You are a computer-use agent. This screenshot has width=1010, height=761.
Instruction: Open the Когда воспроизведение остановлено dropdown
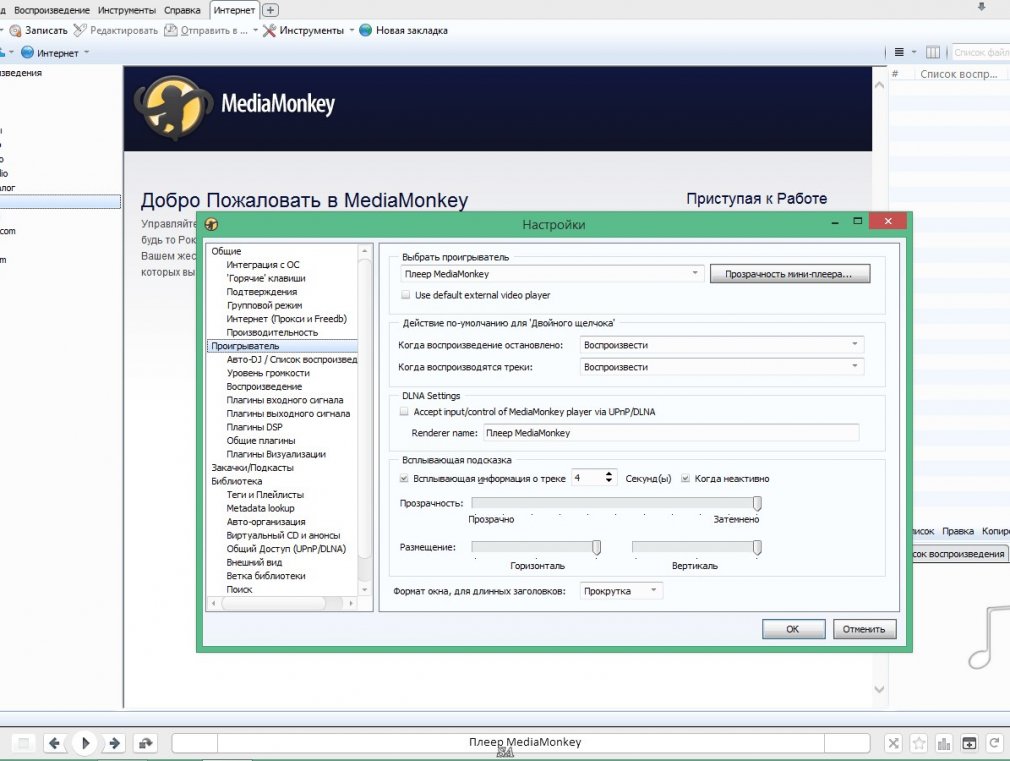click(721, 345)
